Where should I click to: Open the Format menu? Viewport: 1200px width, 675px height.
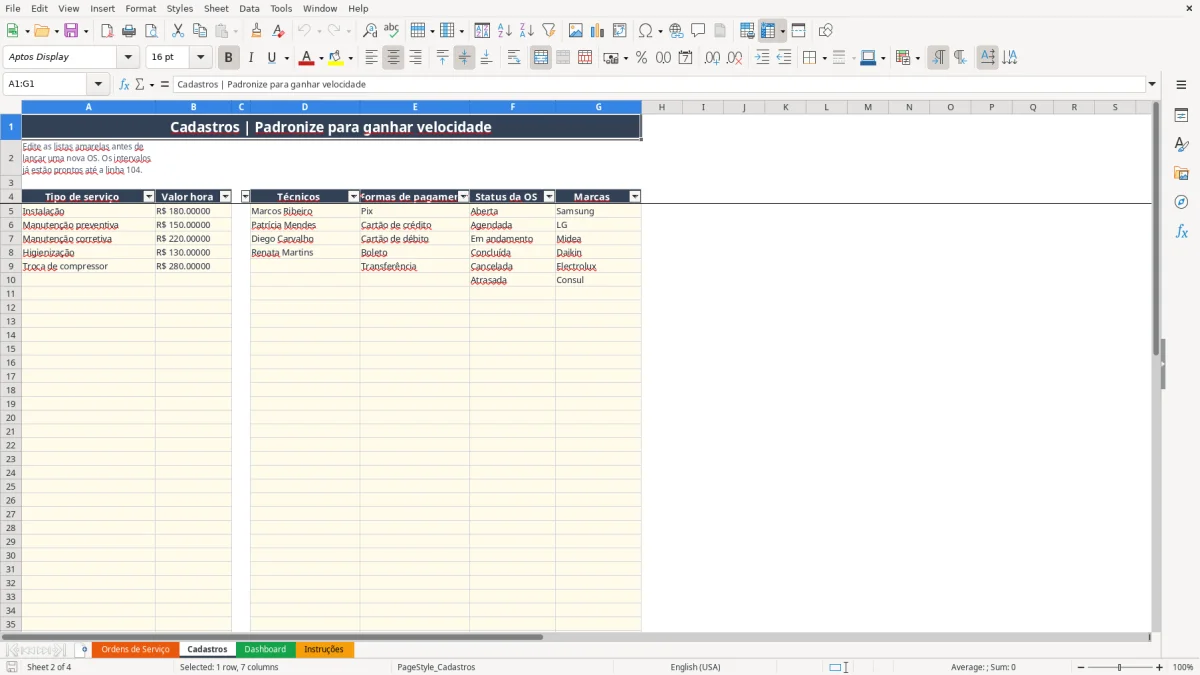[141, 8]
